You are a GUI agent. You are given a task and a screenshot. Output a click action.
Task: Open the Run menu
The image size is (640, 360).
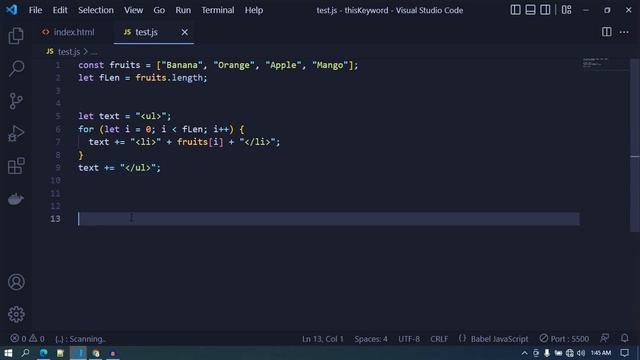coord(183,10)
